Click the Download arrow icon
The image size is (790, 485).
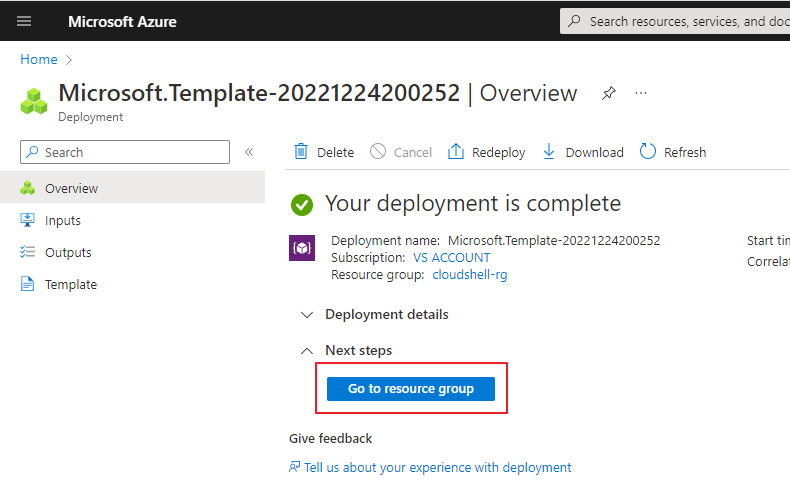coord(549,152)
